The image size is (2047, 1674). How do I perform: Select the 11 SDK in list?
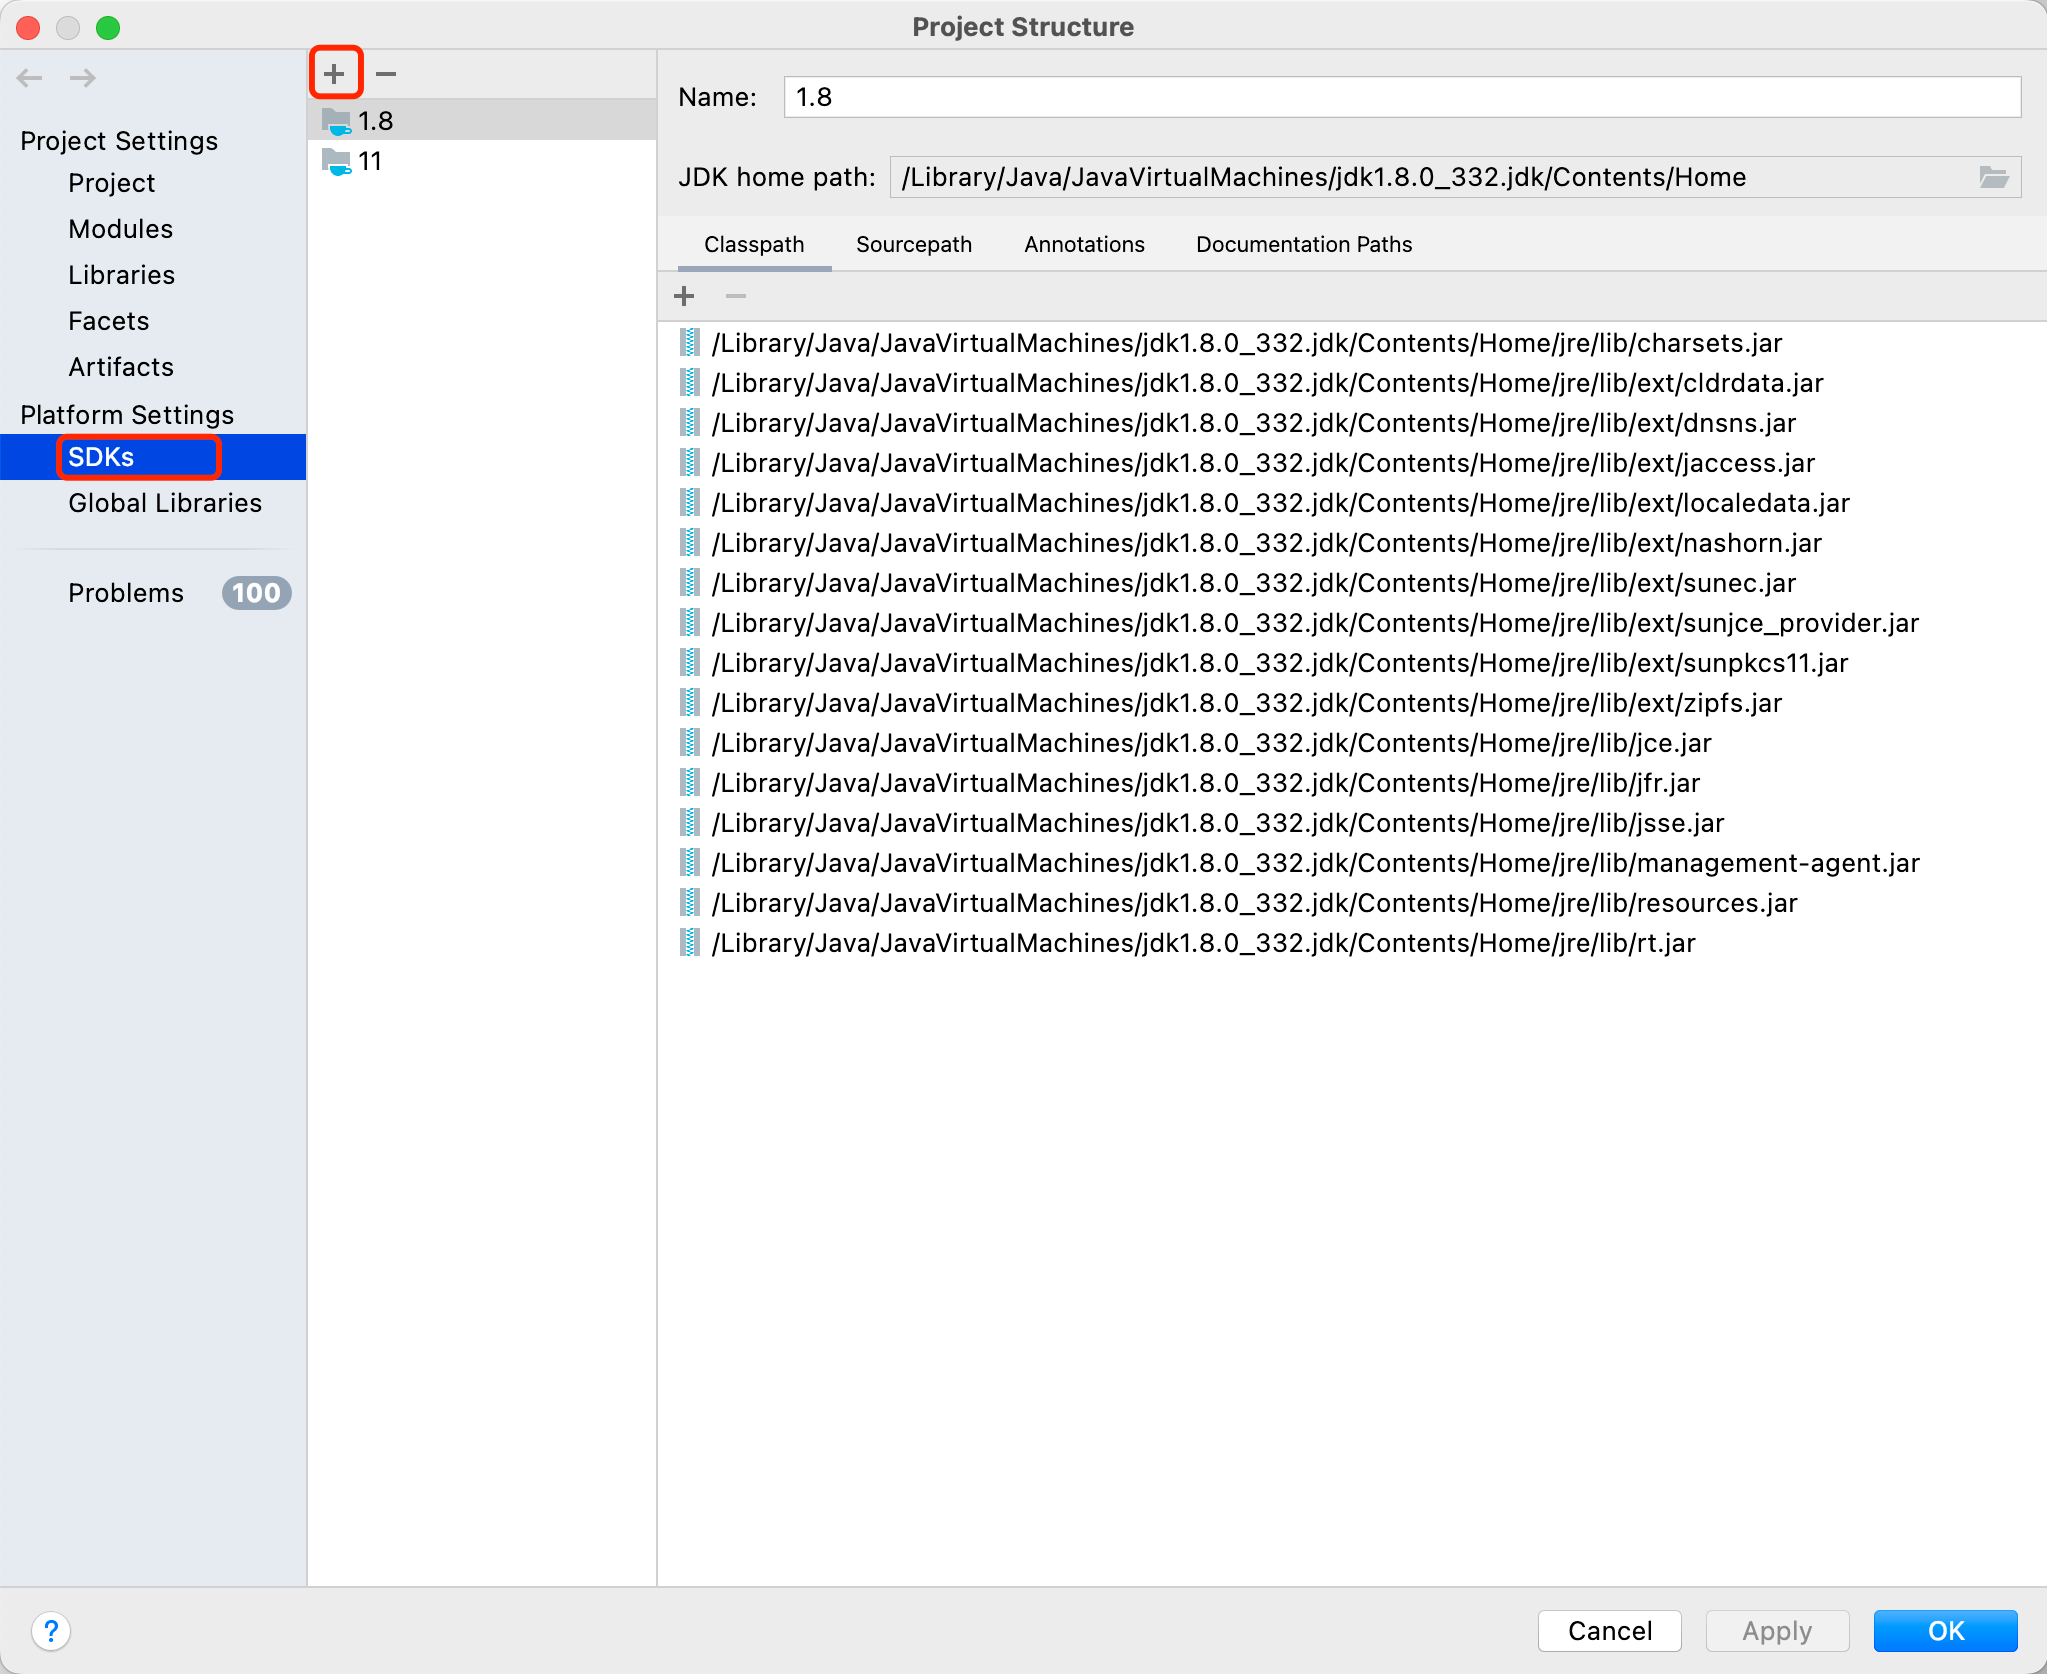370,161
